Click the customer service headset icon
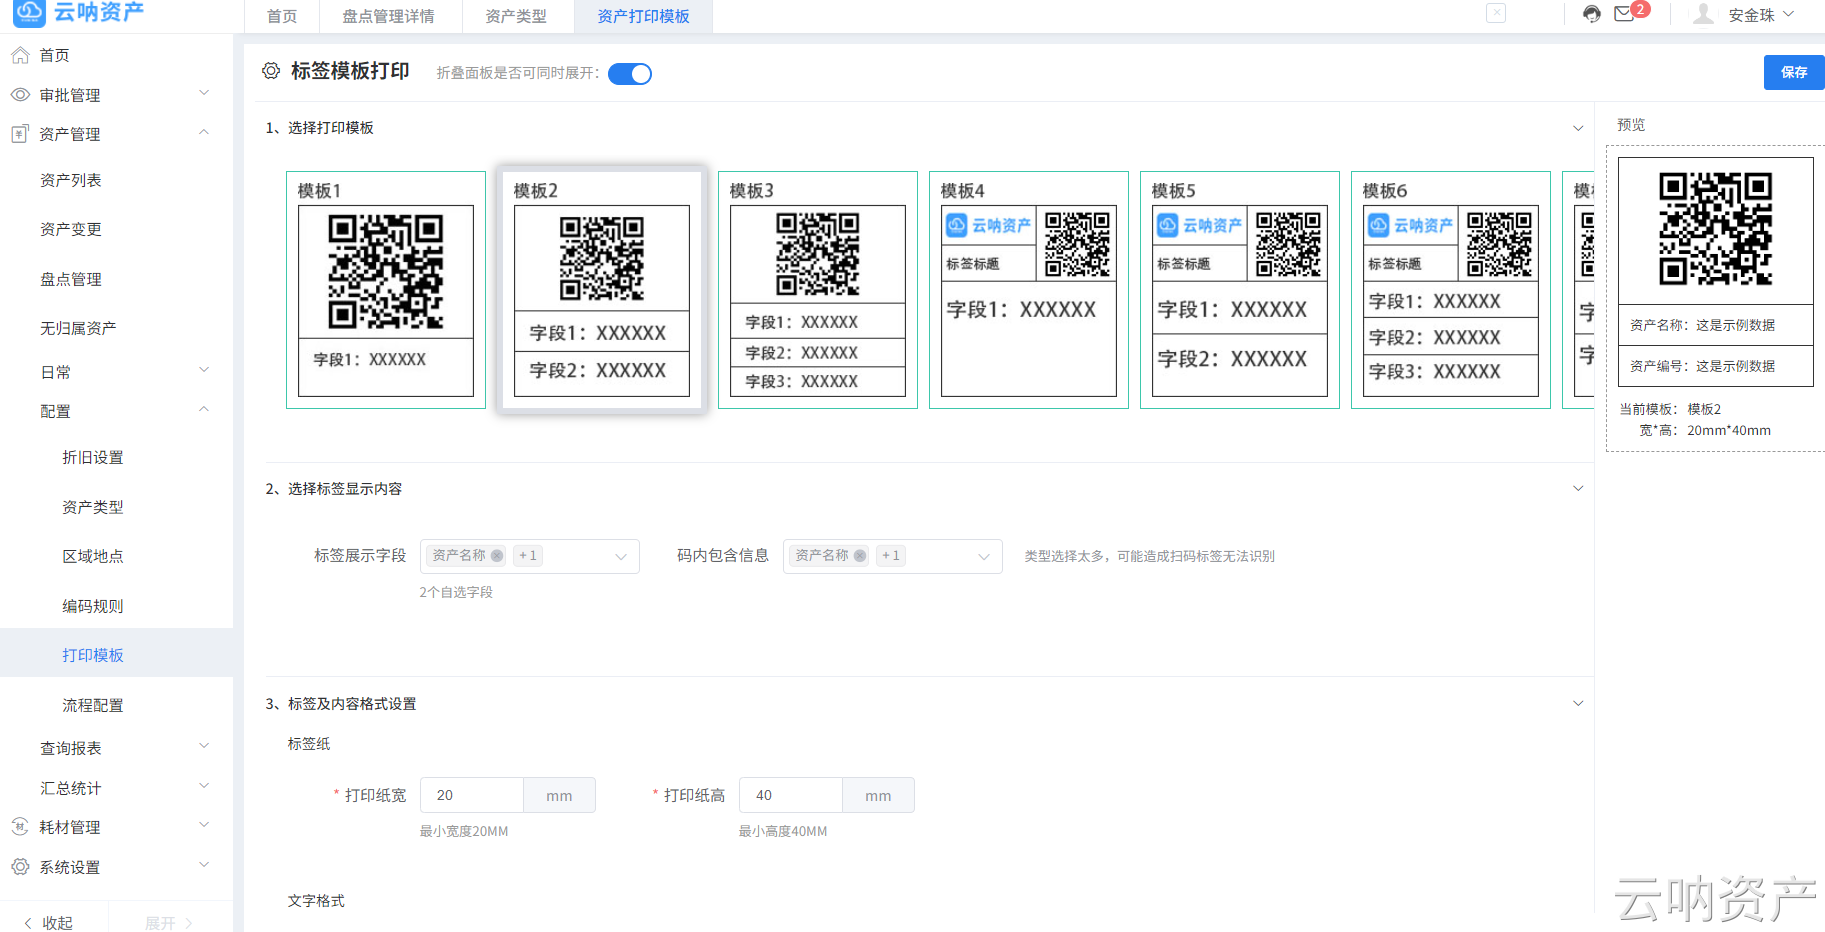Image resolution: width=1825 pixels, height=932 pixels. pos(1591,15)
